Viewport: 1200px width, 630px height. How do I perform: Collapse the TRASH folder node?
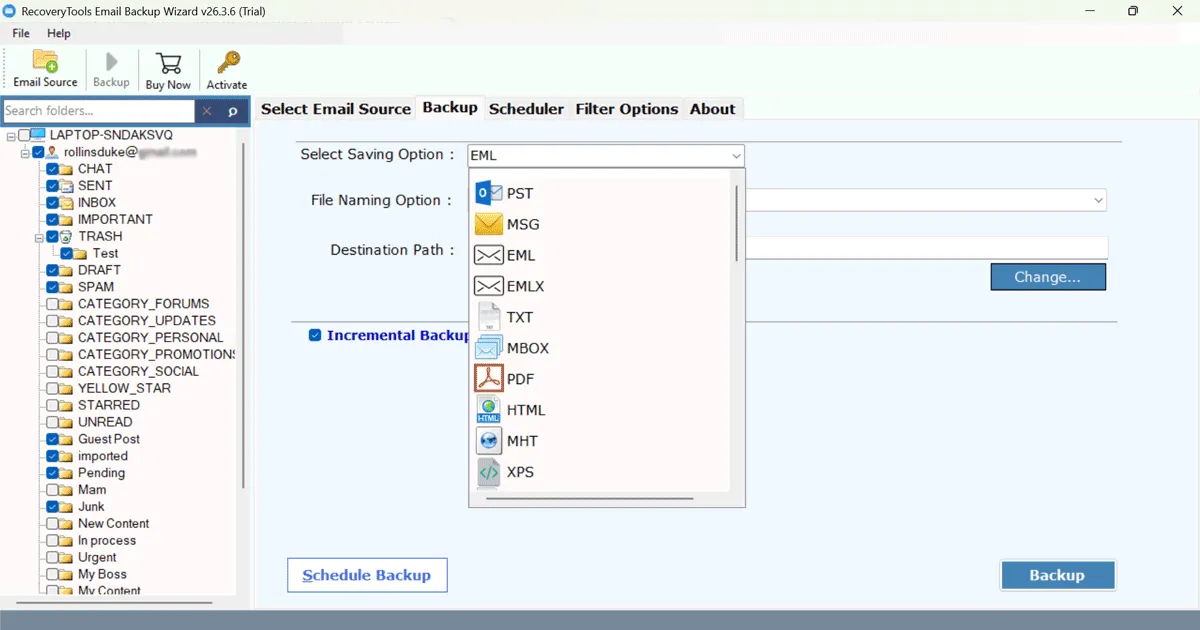38,237
